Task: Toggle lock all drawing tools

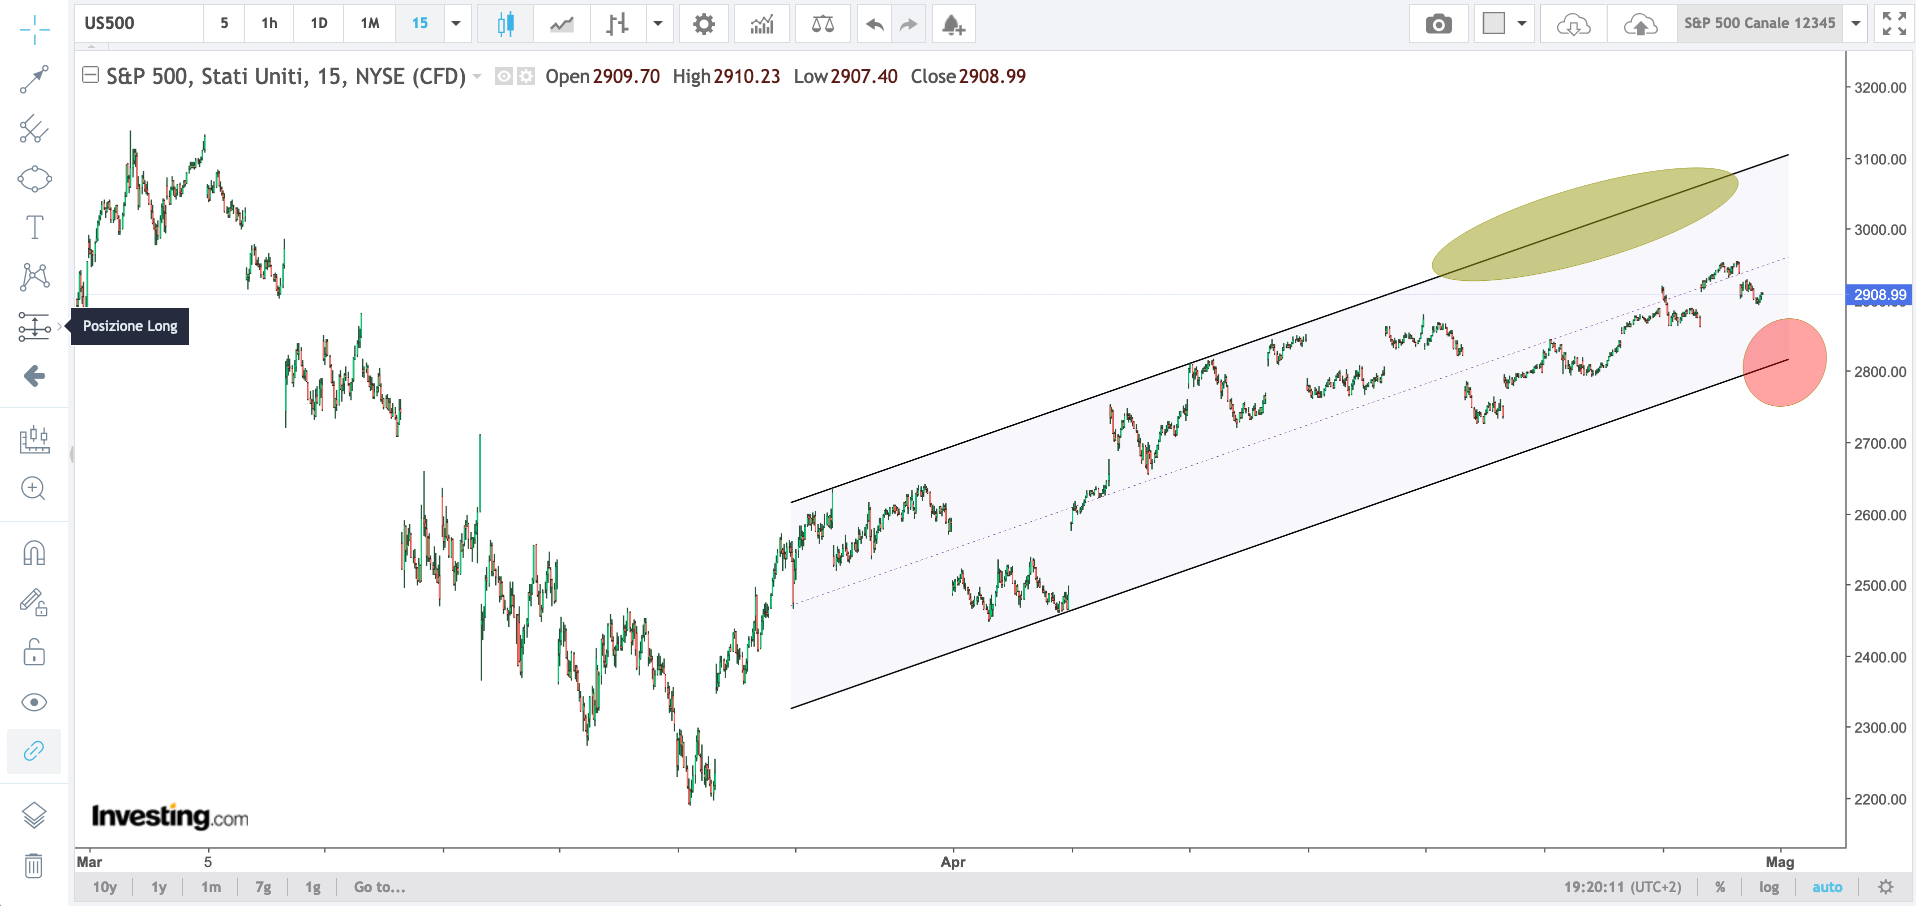Action: (34, 653)
